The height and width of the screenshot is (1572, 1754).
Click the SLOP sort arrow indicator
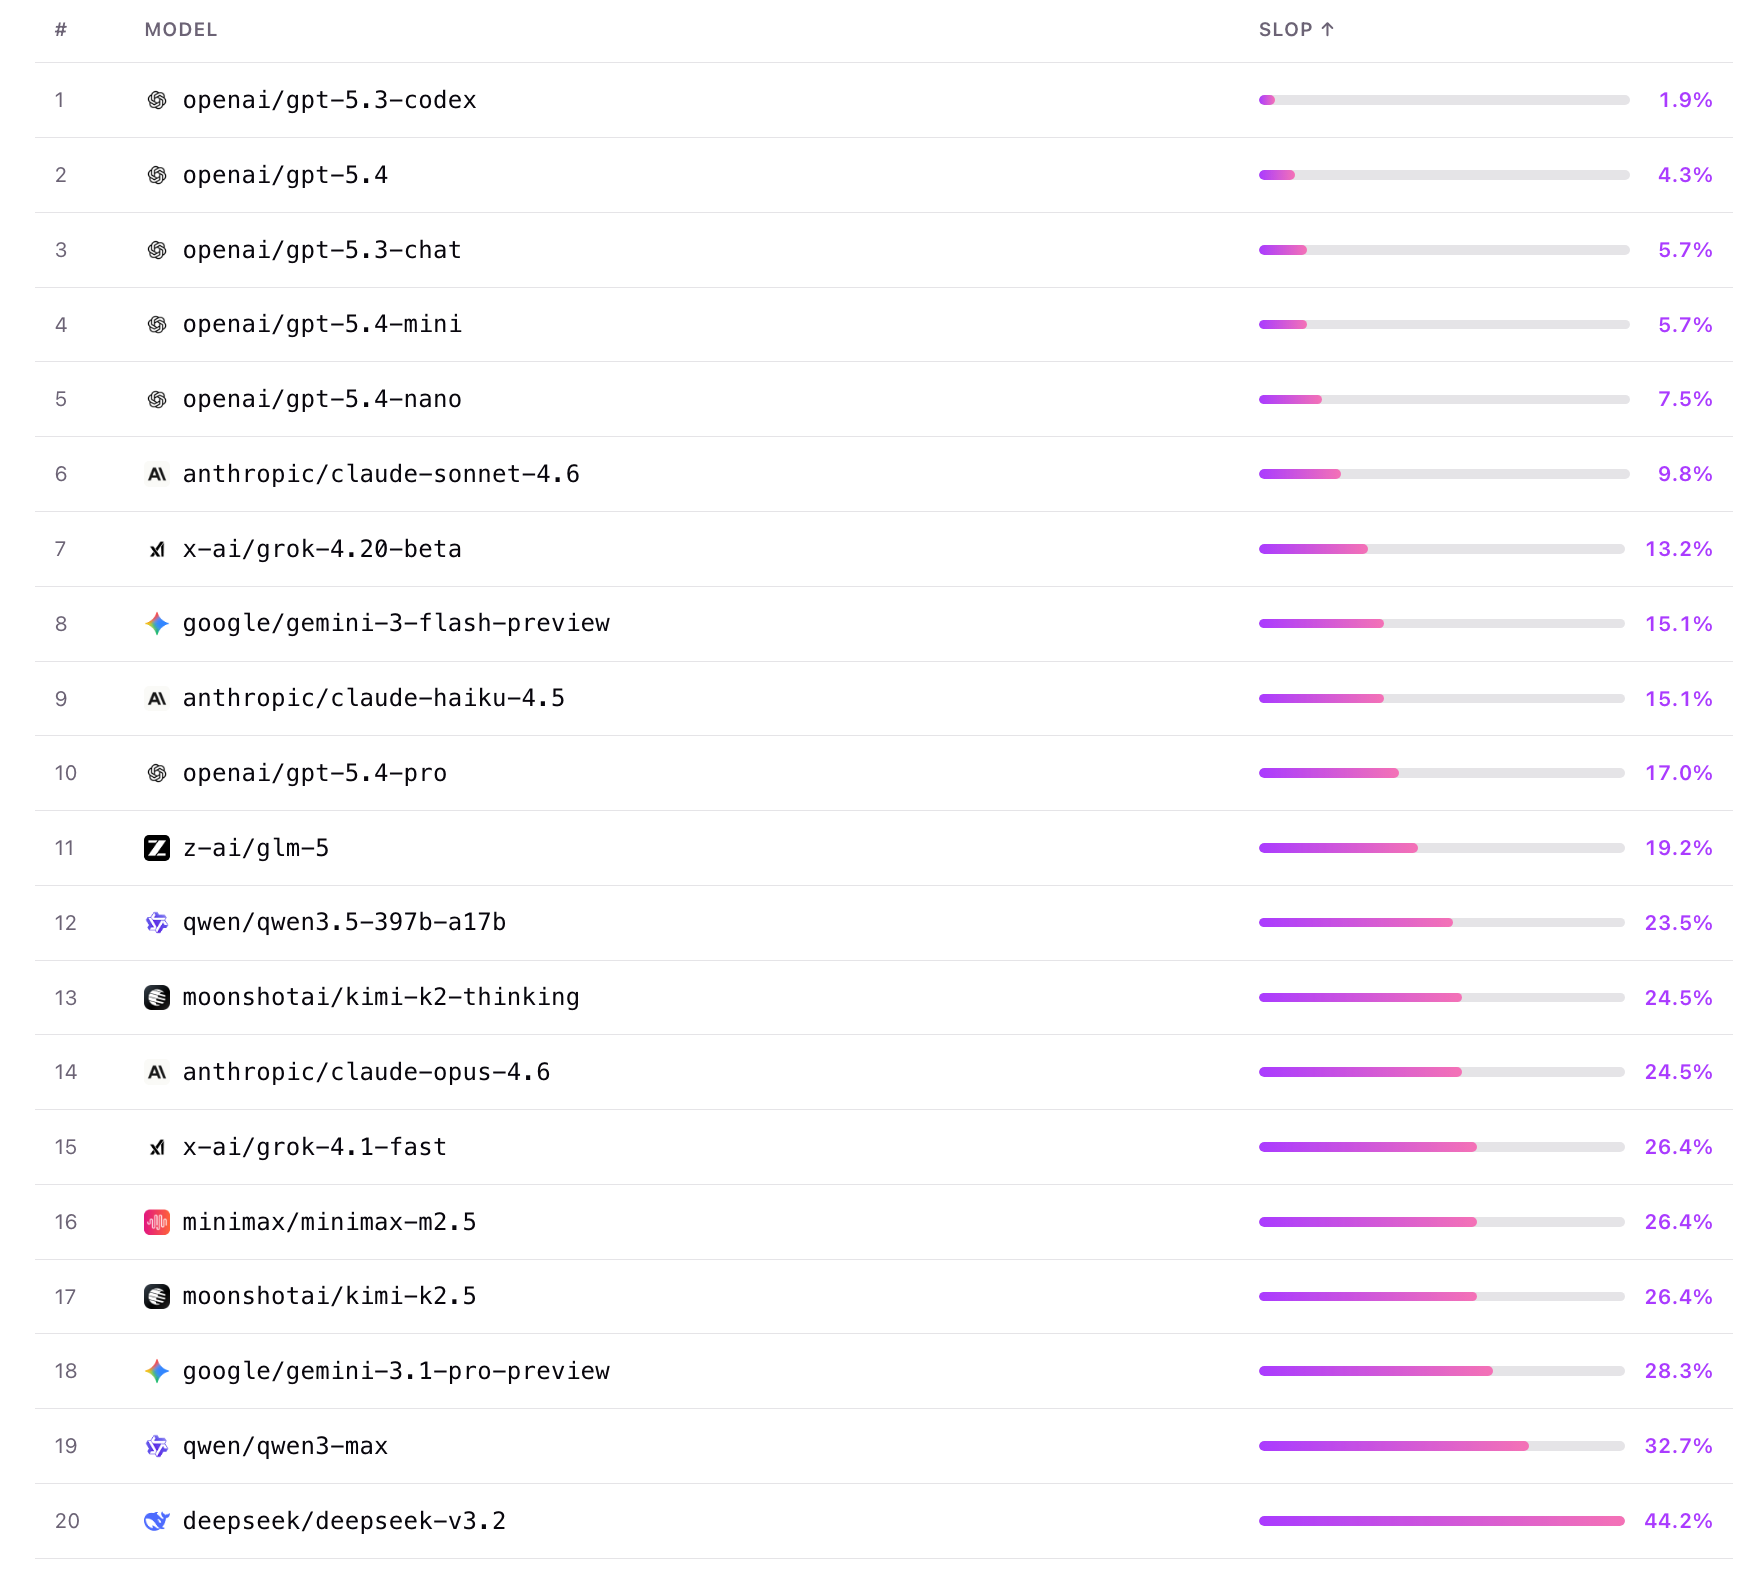[1327, 29]
